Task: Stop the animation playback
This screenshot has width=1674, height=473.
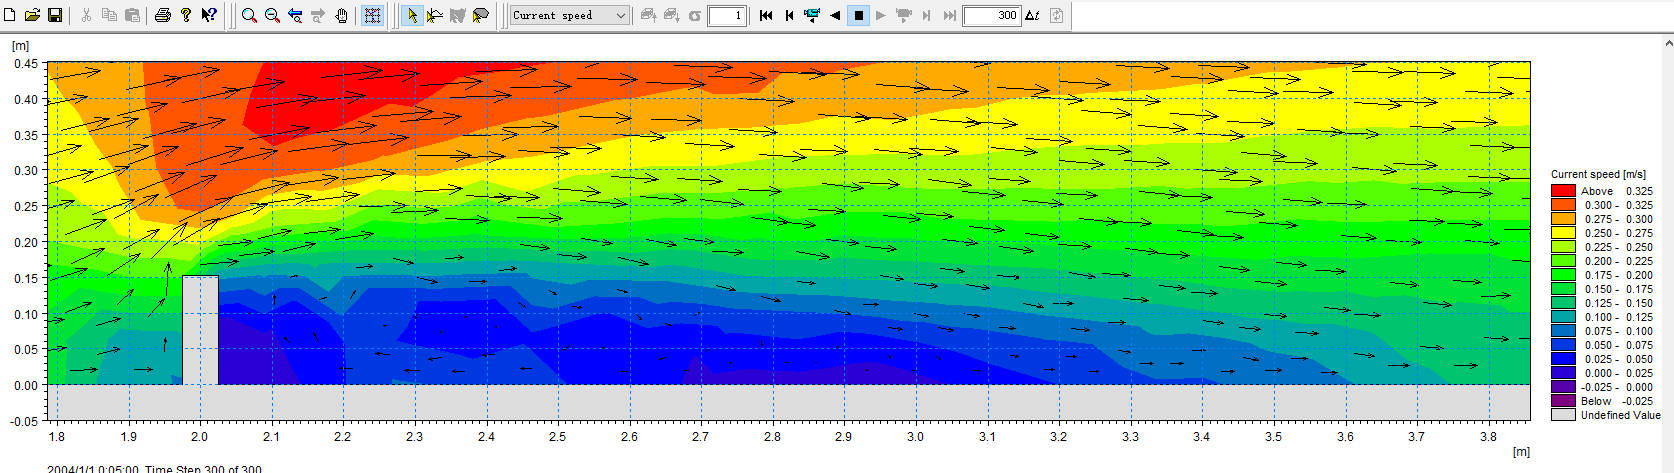Action: (x=858, y=15)
